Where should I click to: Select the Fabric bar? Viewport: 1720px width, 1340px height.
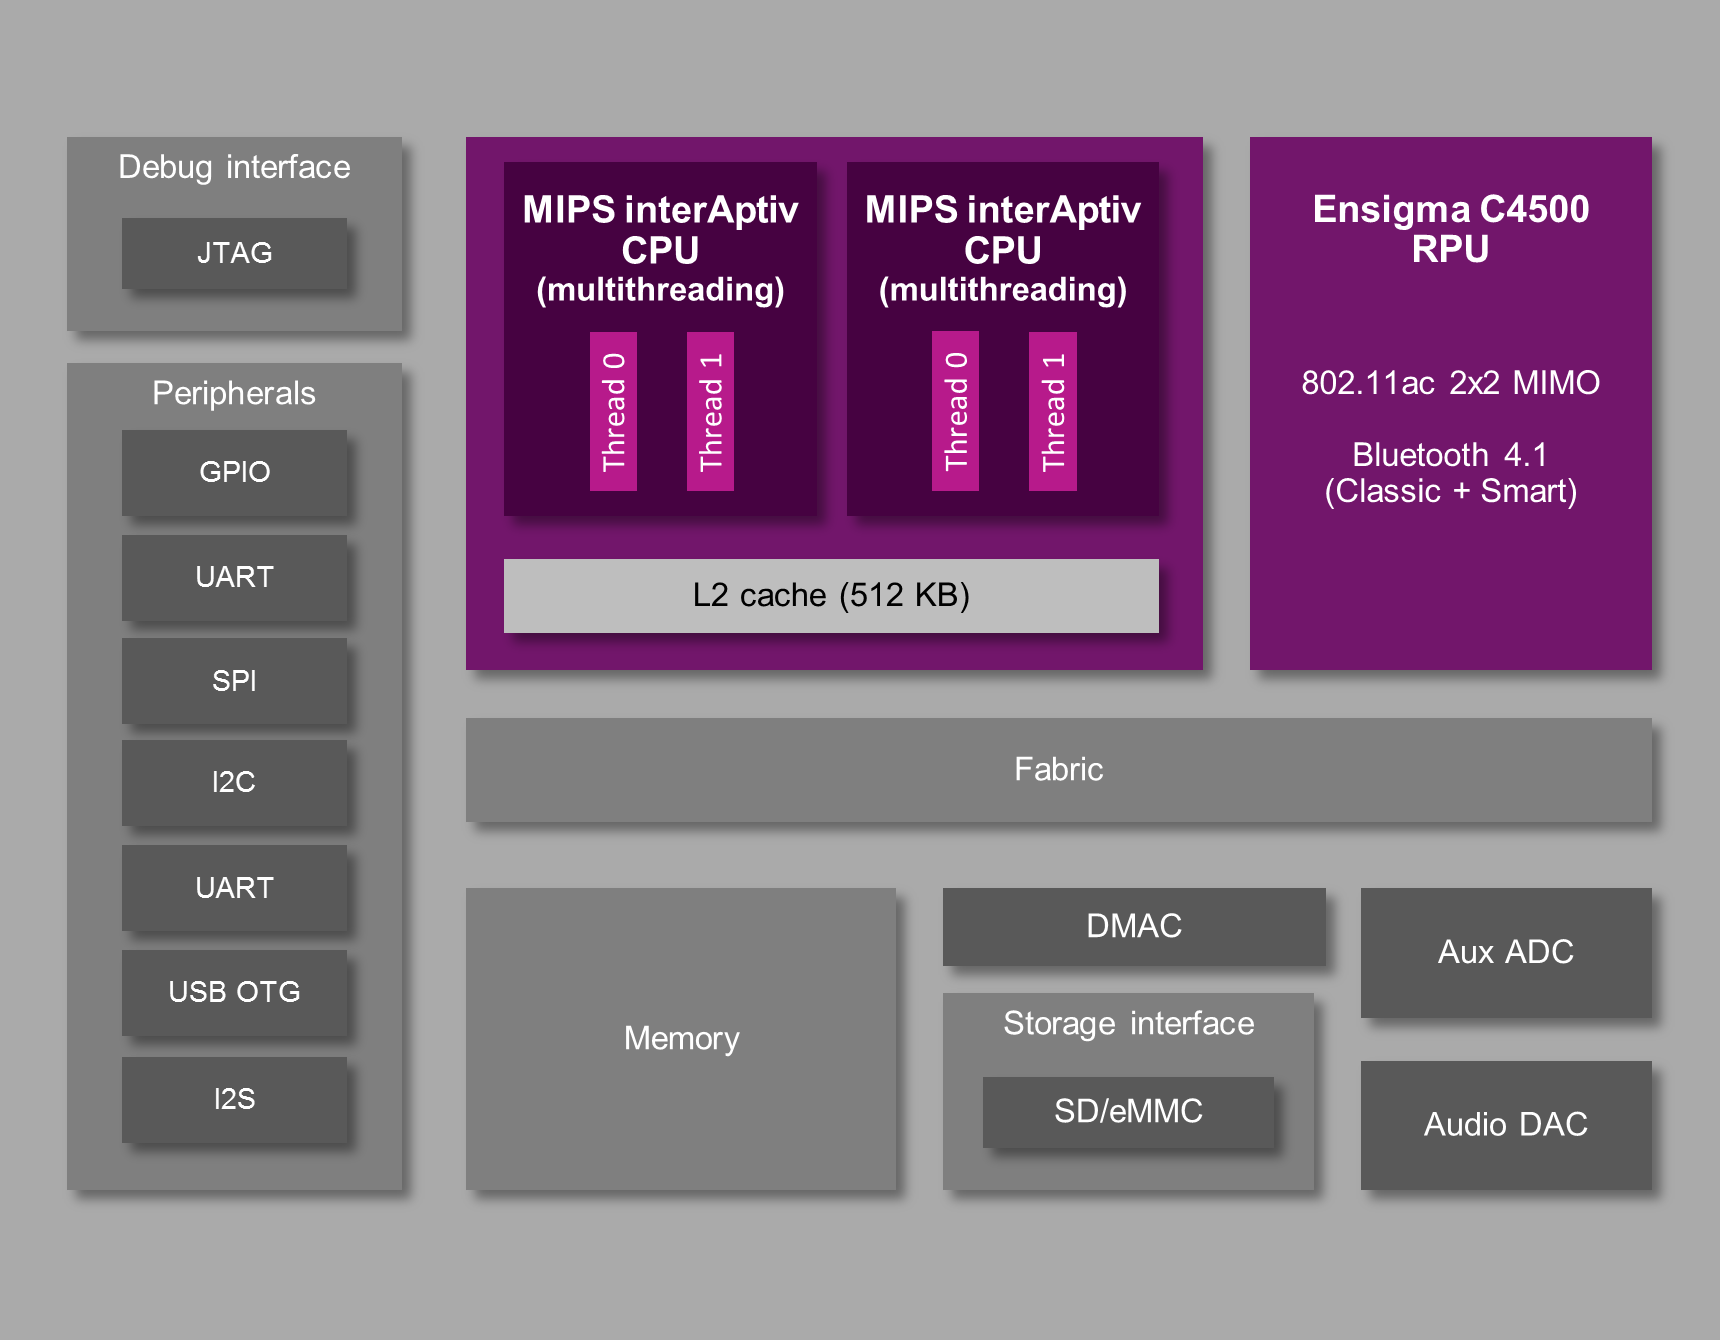1058,769
